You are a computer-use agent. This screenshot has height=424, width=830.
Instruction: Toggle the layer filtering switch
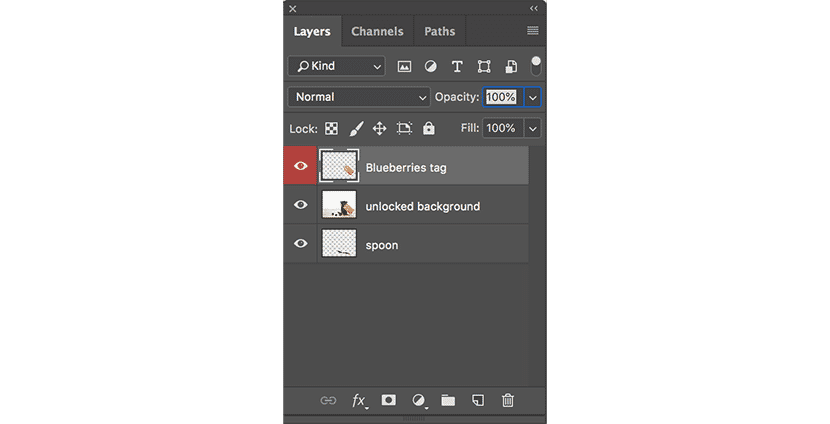tap(536, 65)
